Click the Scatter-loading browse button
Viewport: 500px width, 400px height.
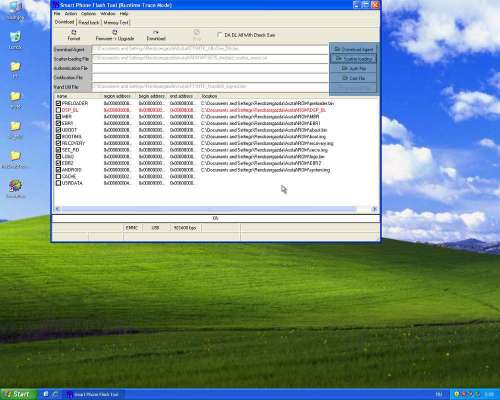pos(353,59)
